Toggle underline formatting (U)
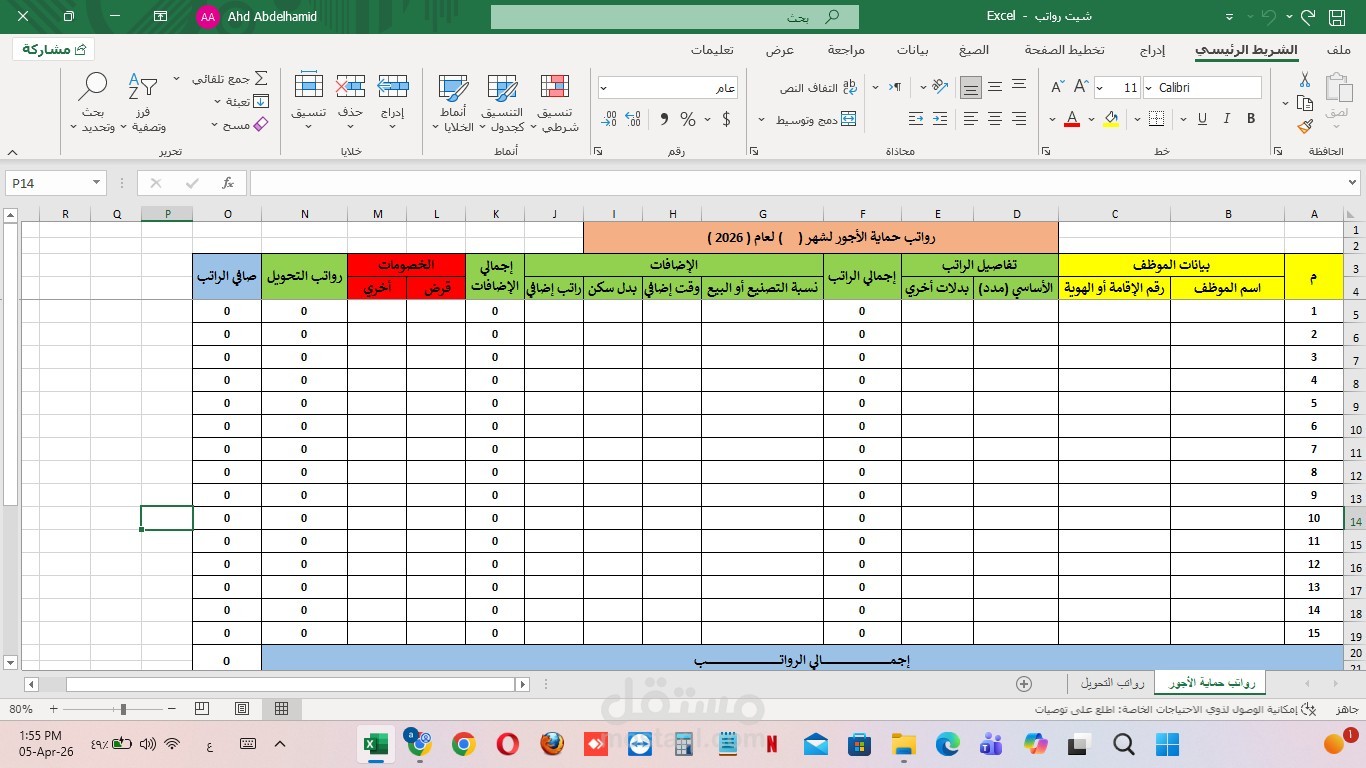 pos(1201,119)
